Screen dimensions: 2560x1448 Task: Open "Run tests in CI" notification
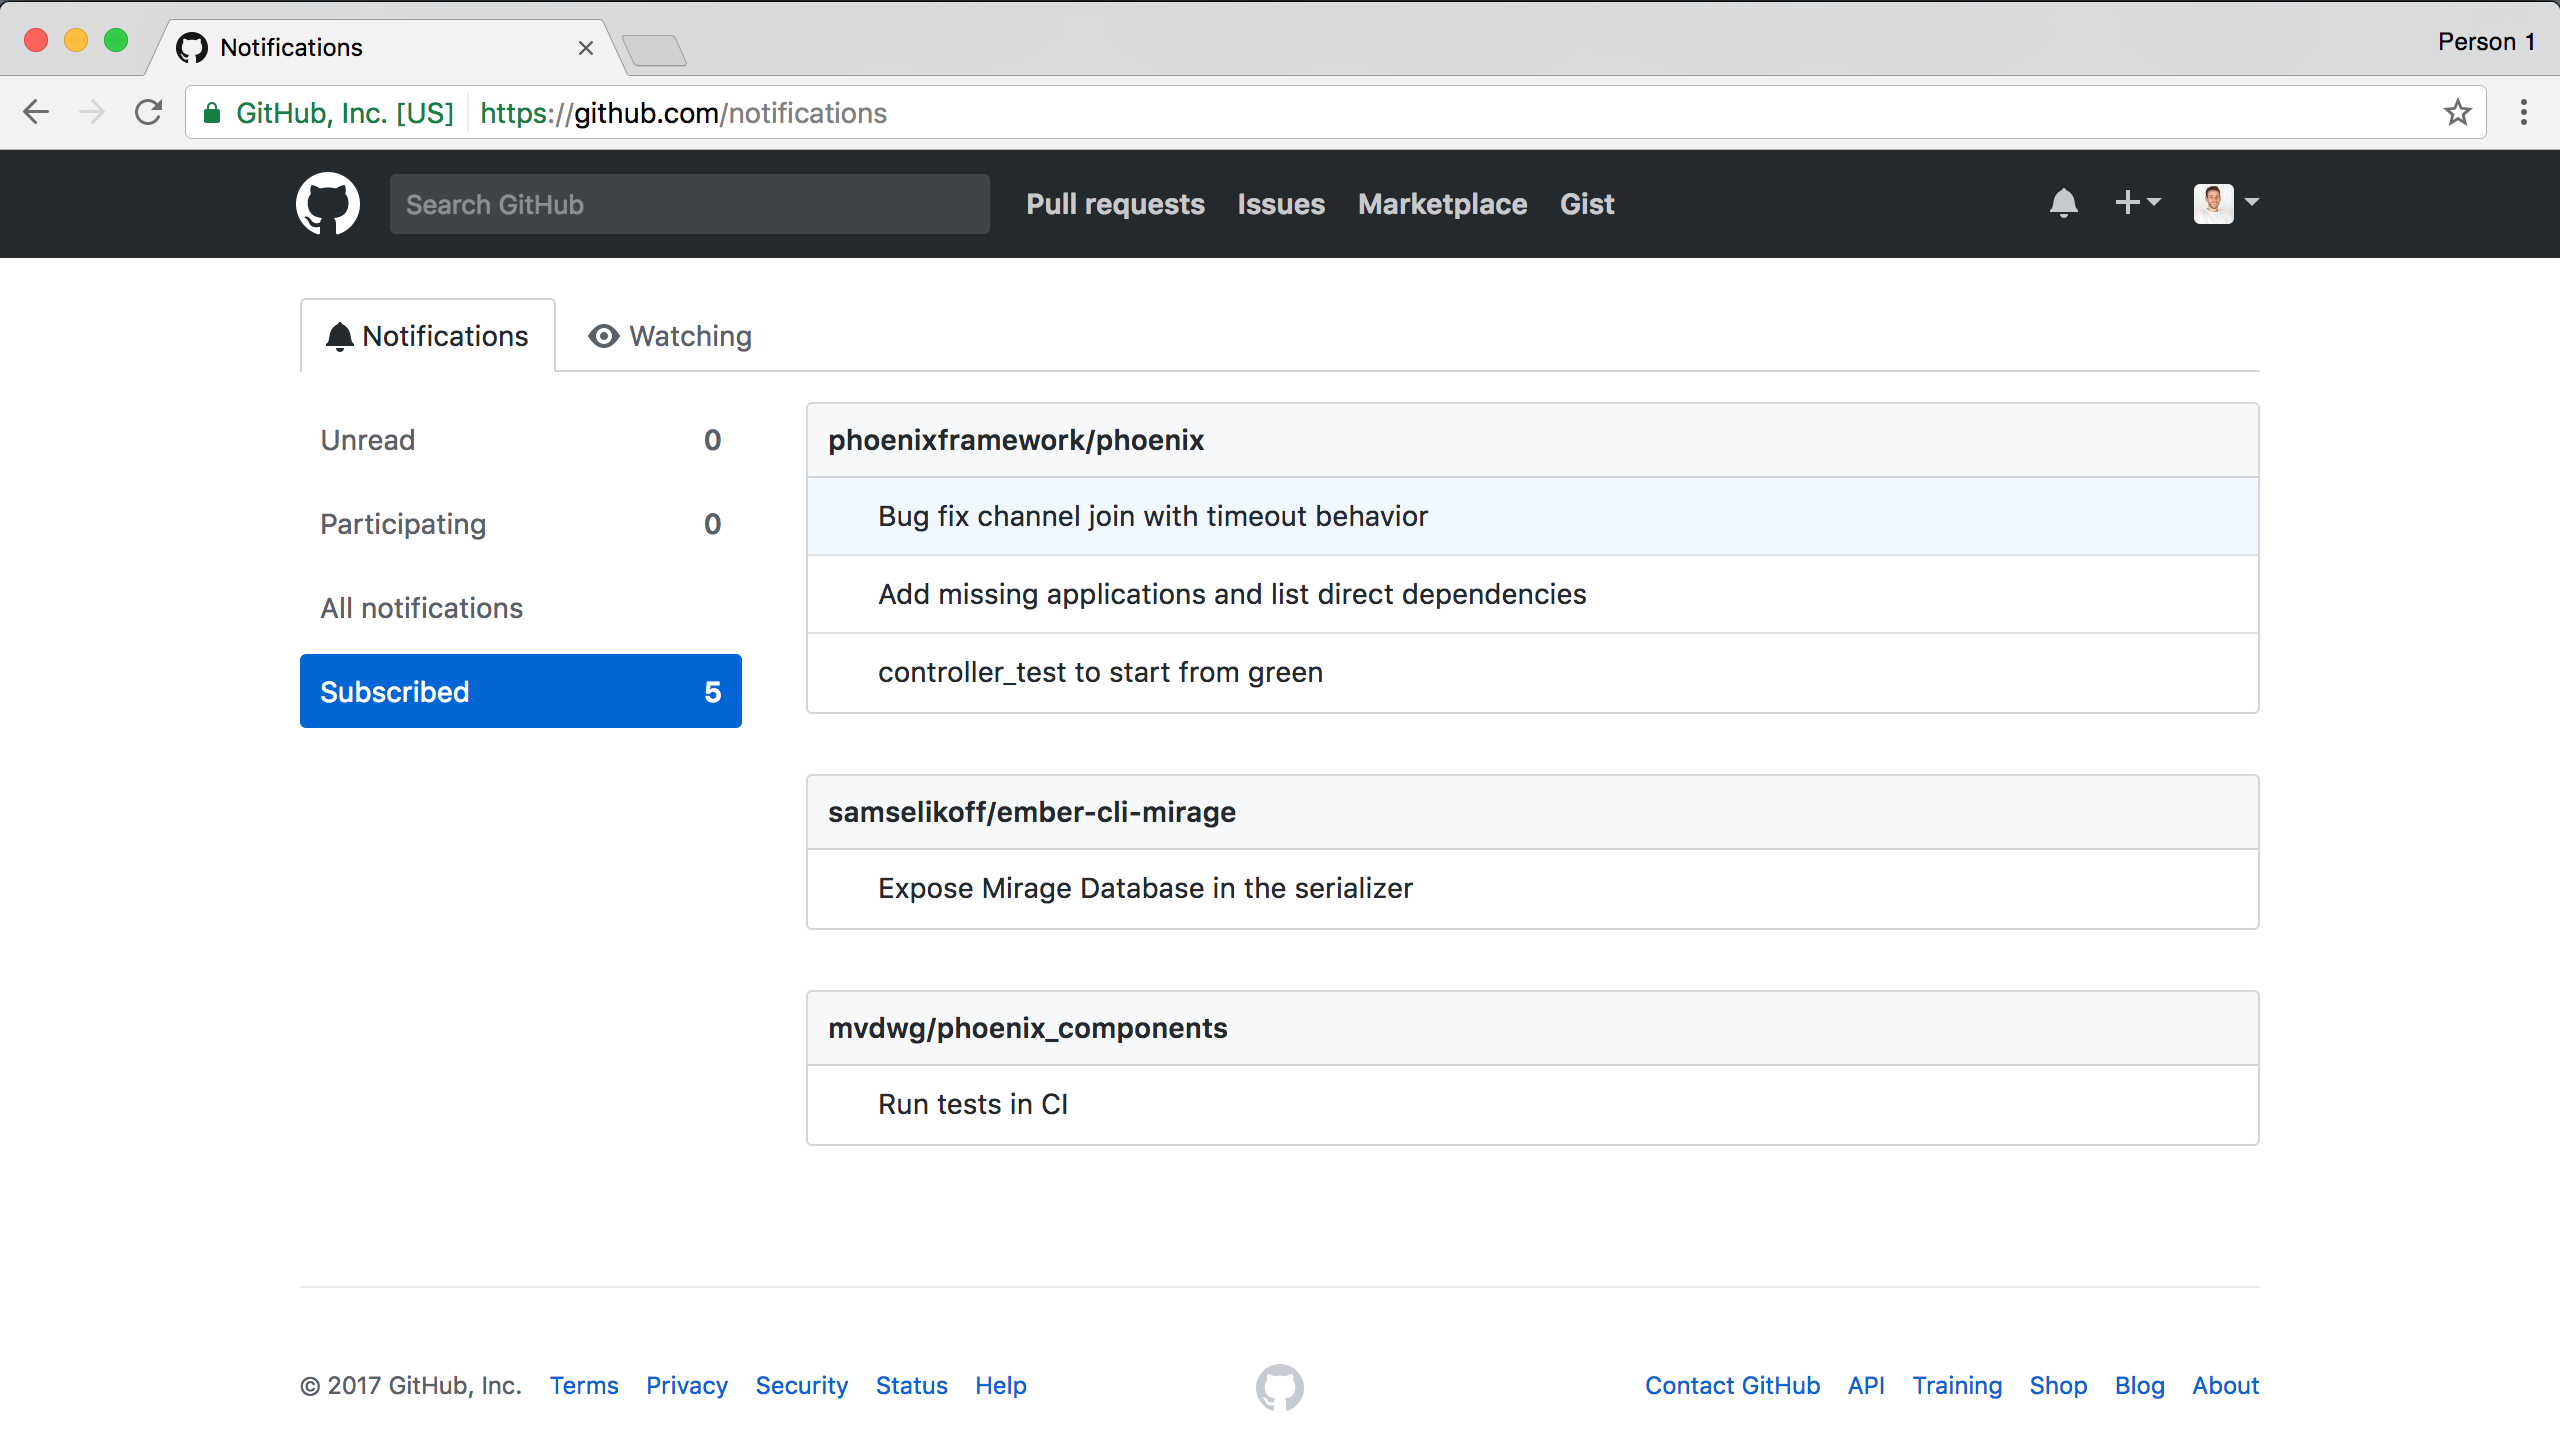pyautogui.click(x=972, y=1104)
